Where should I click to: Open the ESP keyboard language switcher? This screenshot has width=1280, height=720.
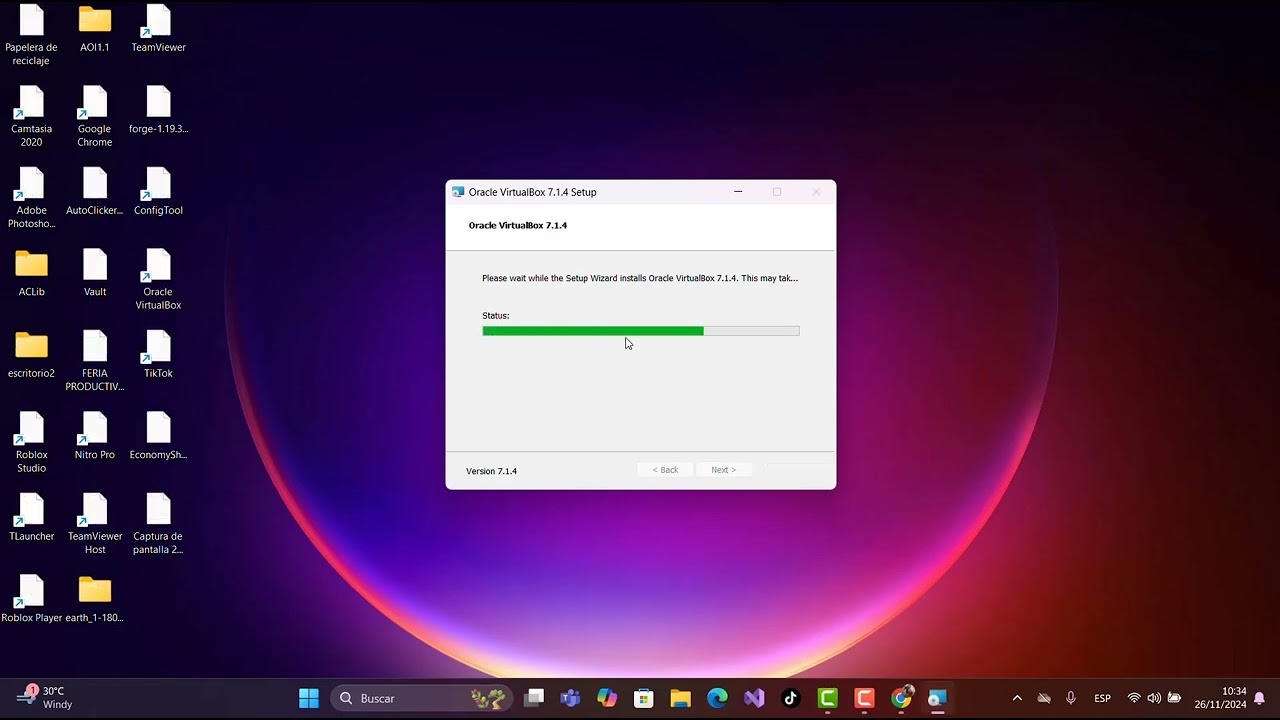(x=1102, y=698)
